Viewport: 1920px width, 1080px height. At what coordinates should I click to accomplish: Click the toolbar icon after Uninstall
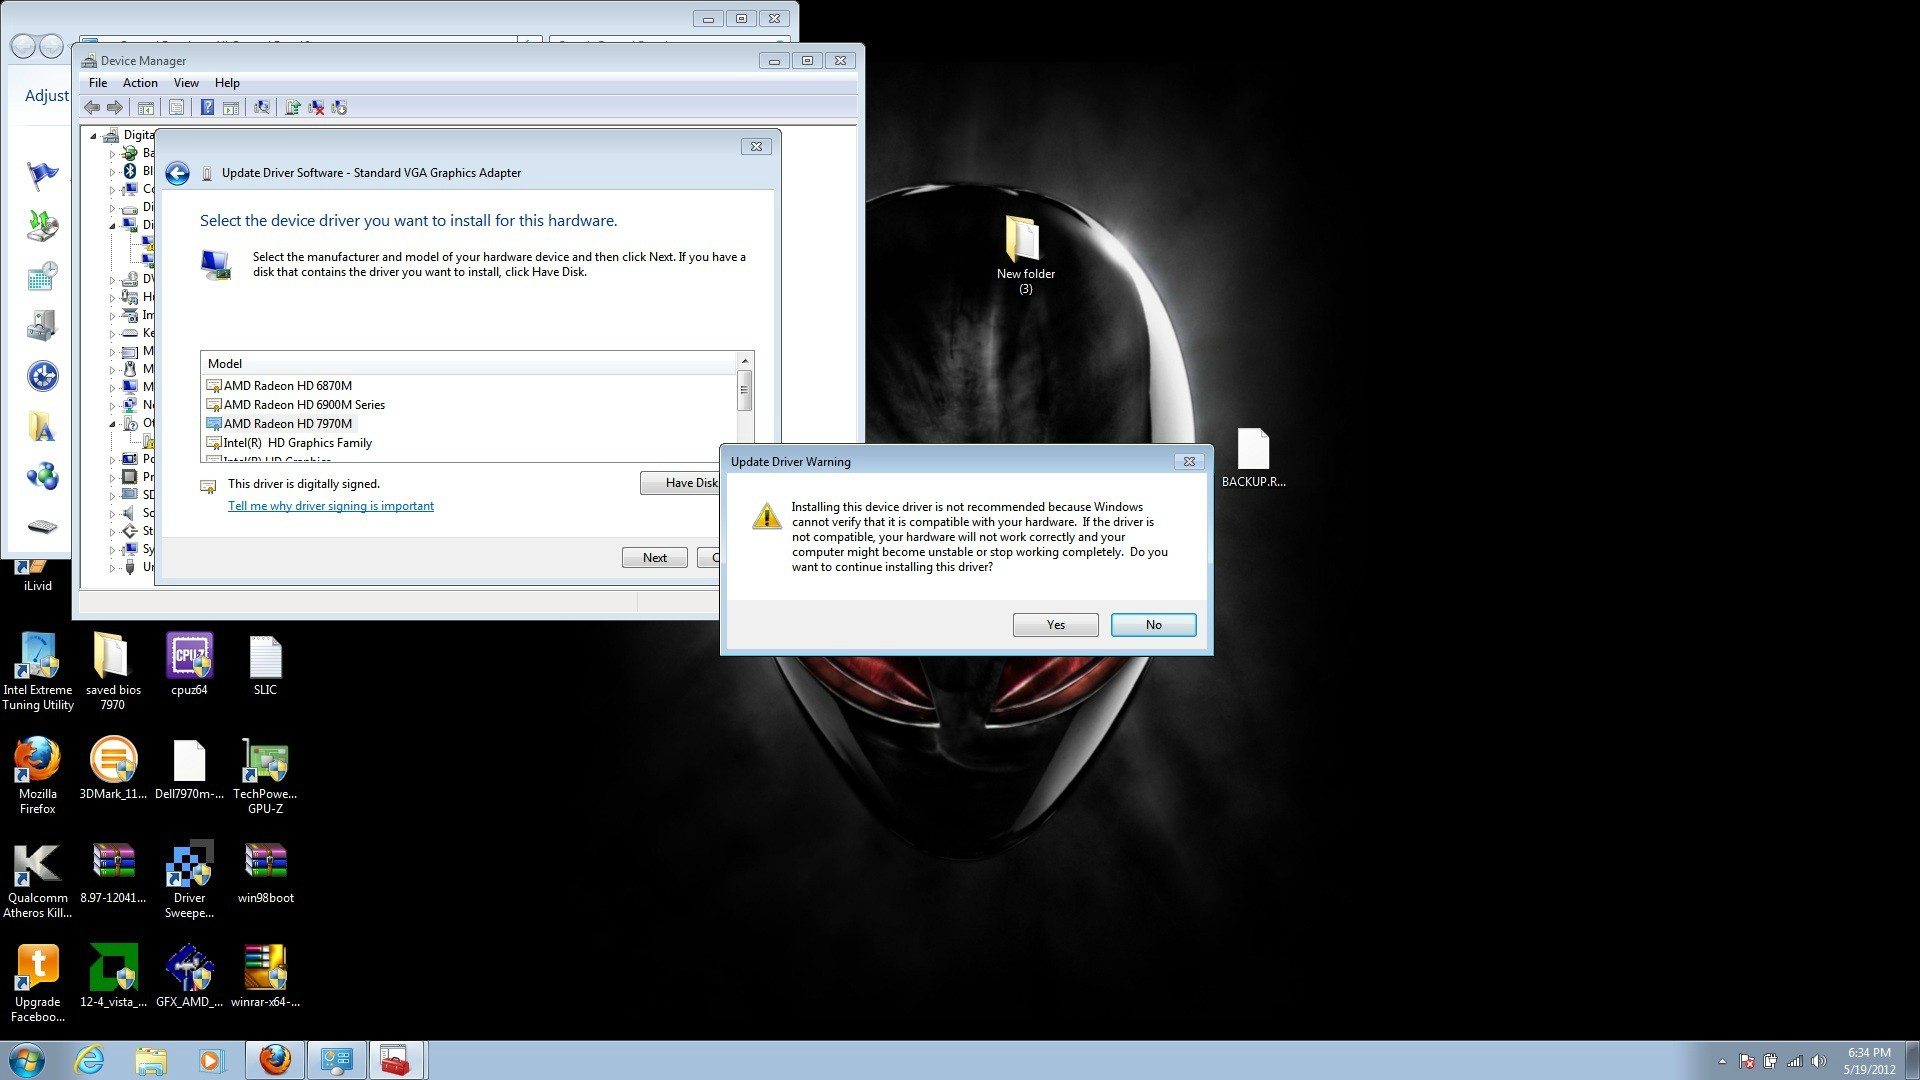339,108
